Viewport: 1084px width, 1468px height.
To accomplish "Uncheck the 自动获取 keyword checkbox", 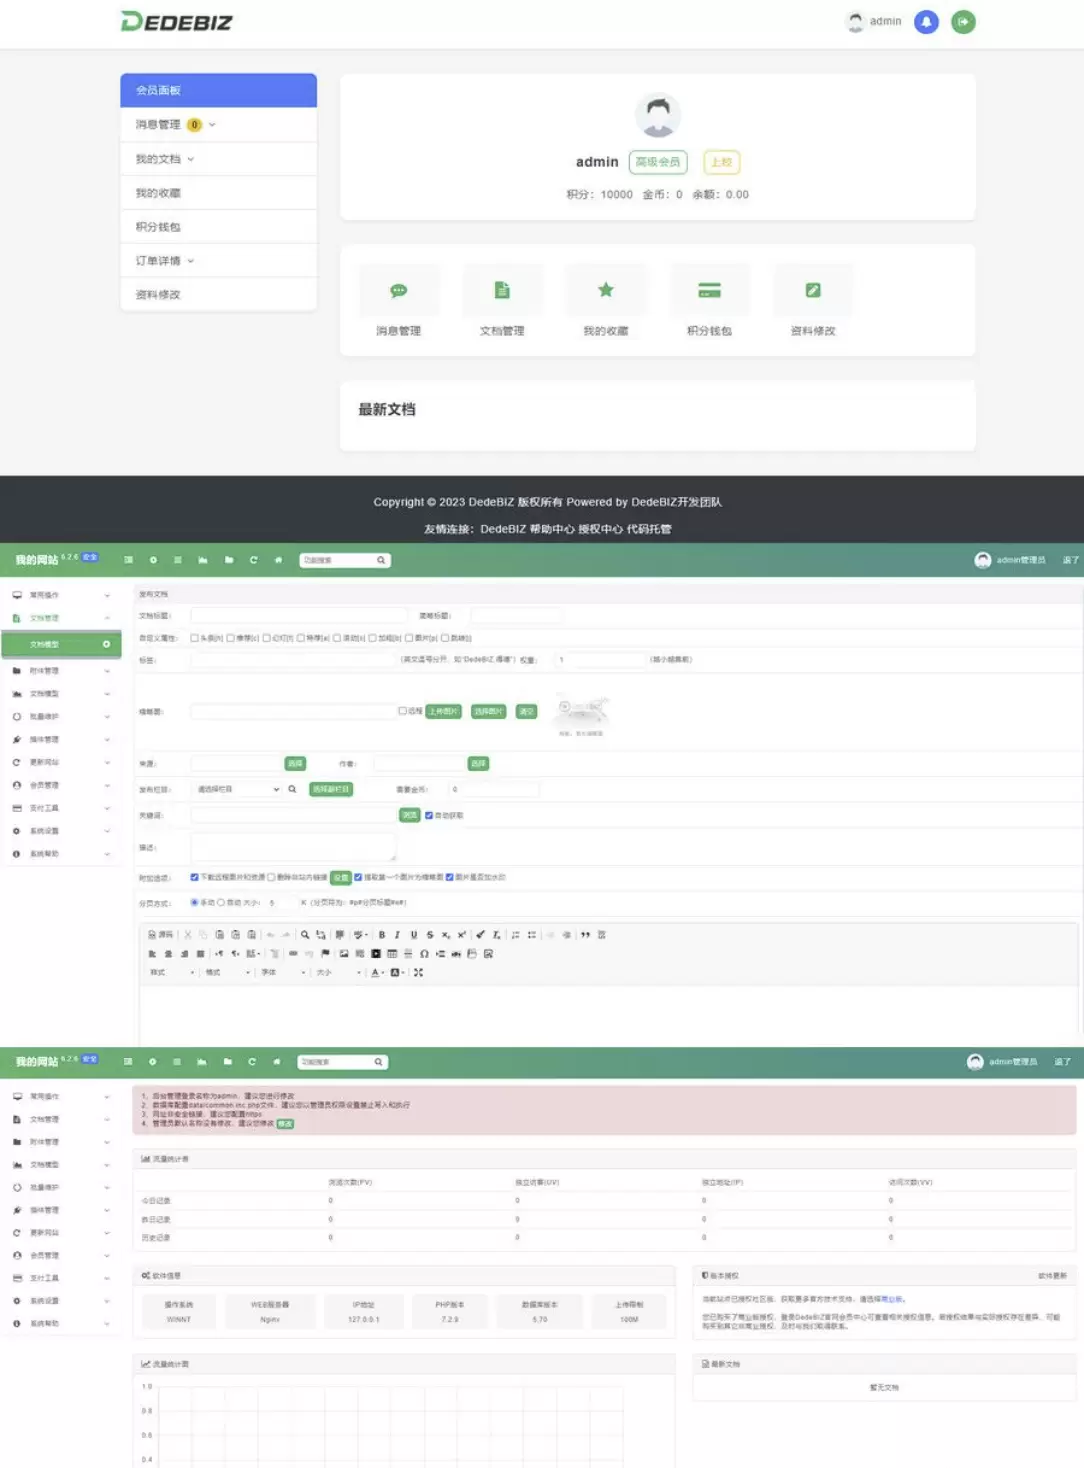I will (429, 815).
